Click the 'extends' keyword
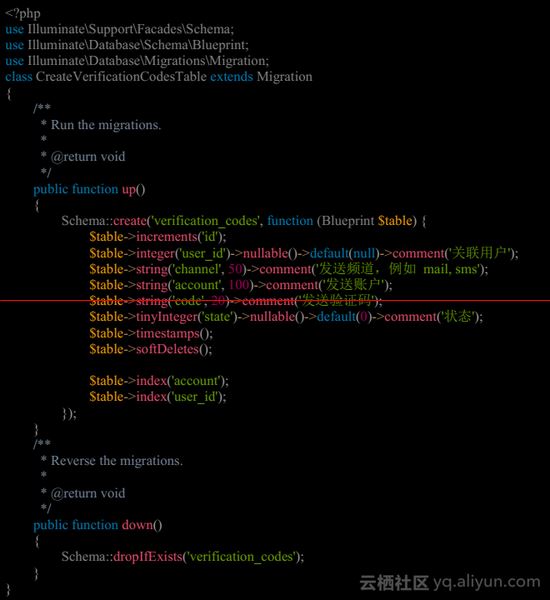The width and height of the screenshot is (550, 600). tap(232, 77)
